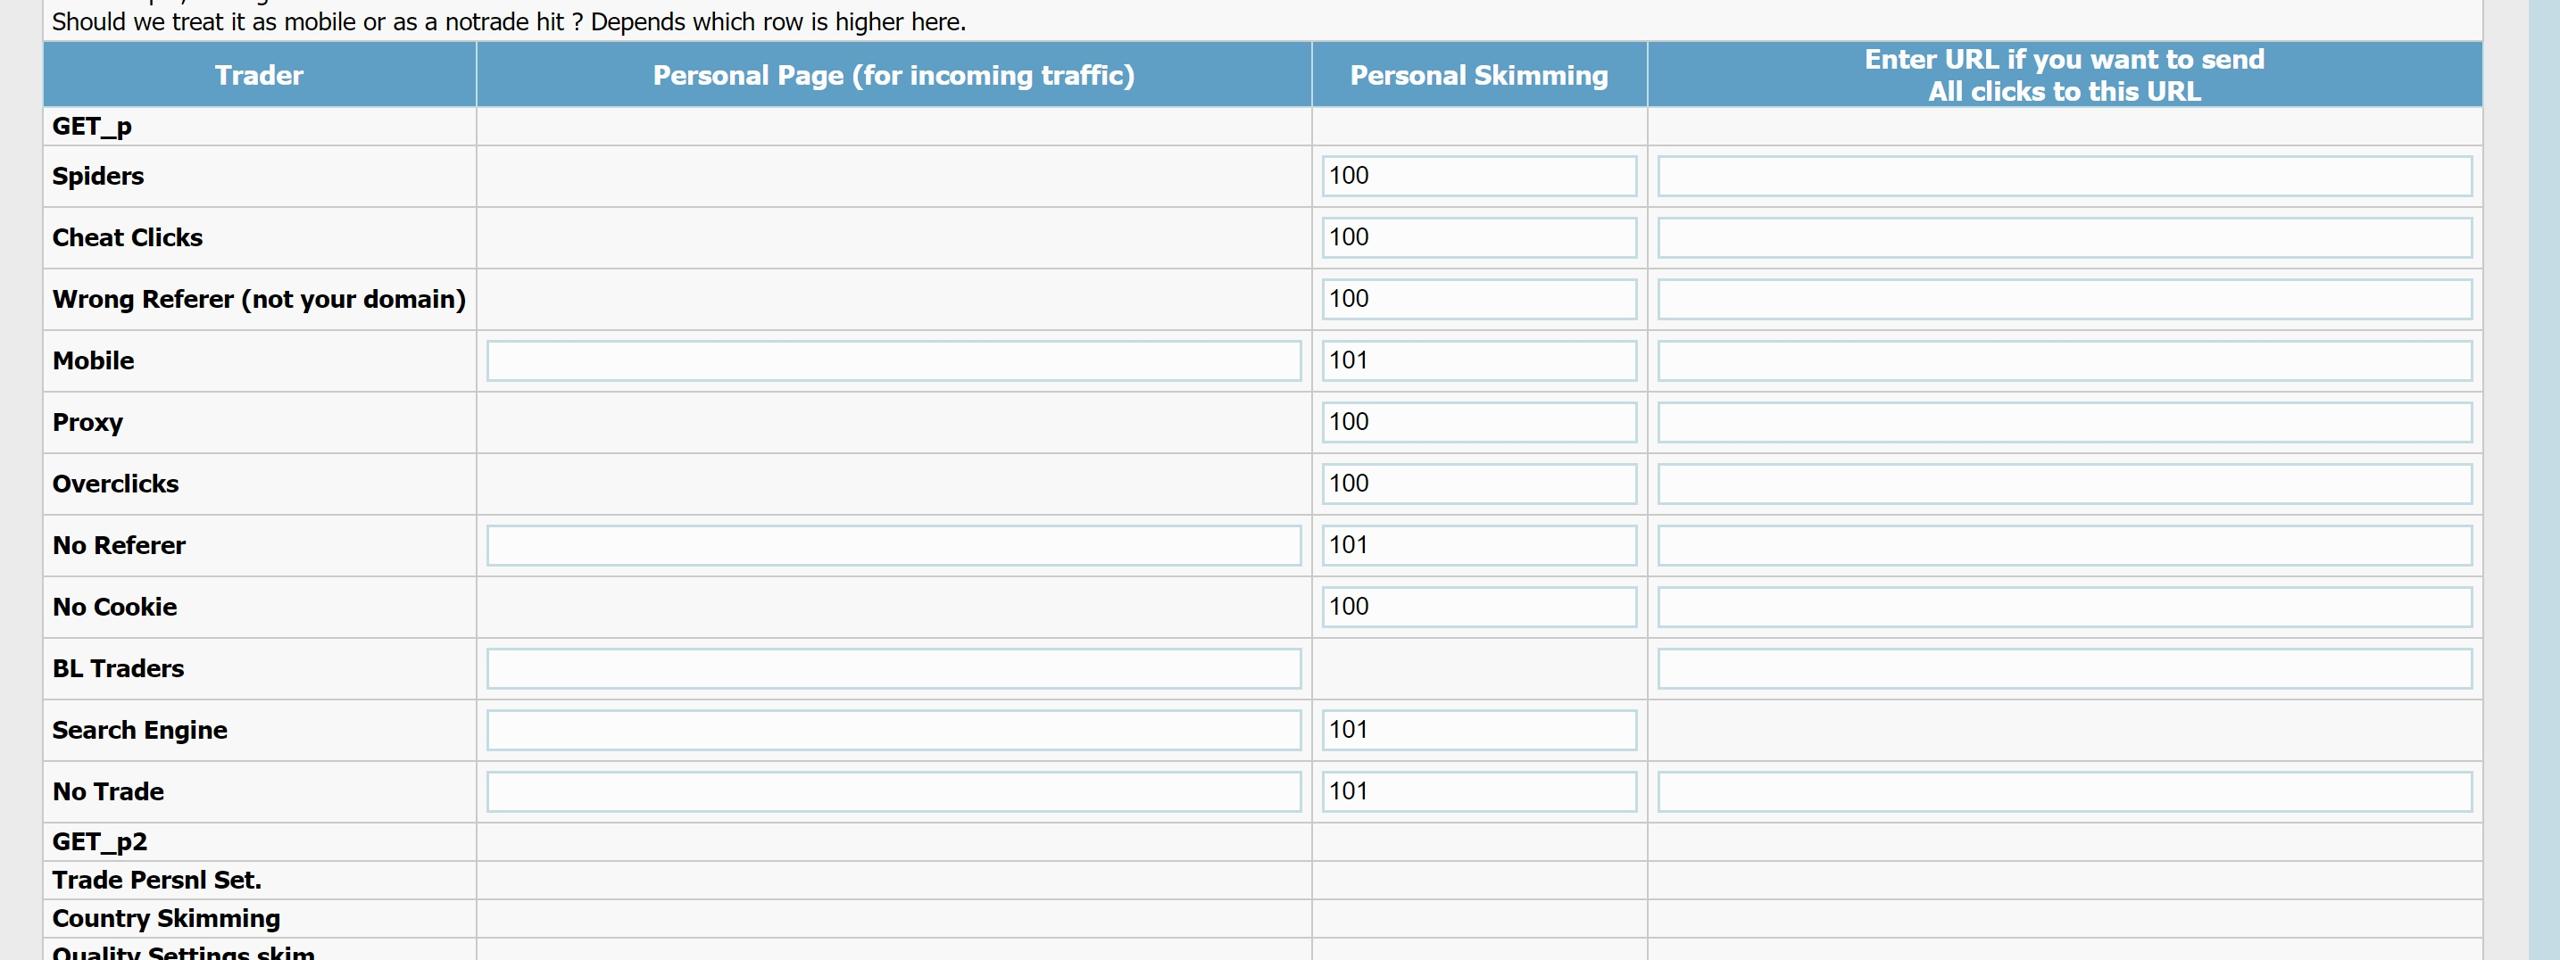Click the No Trade Personal Page field
2560x960 pixels.
click(894, 792)
